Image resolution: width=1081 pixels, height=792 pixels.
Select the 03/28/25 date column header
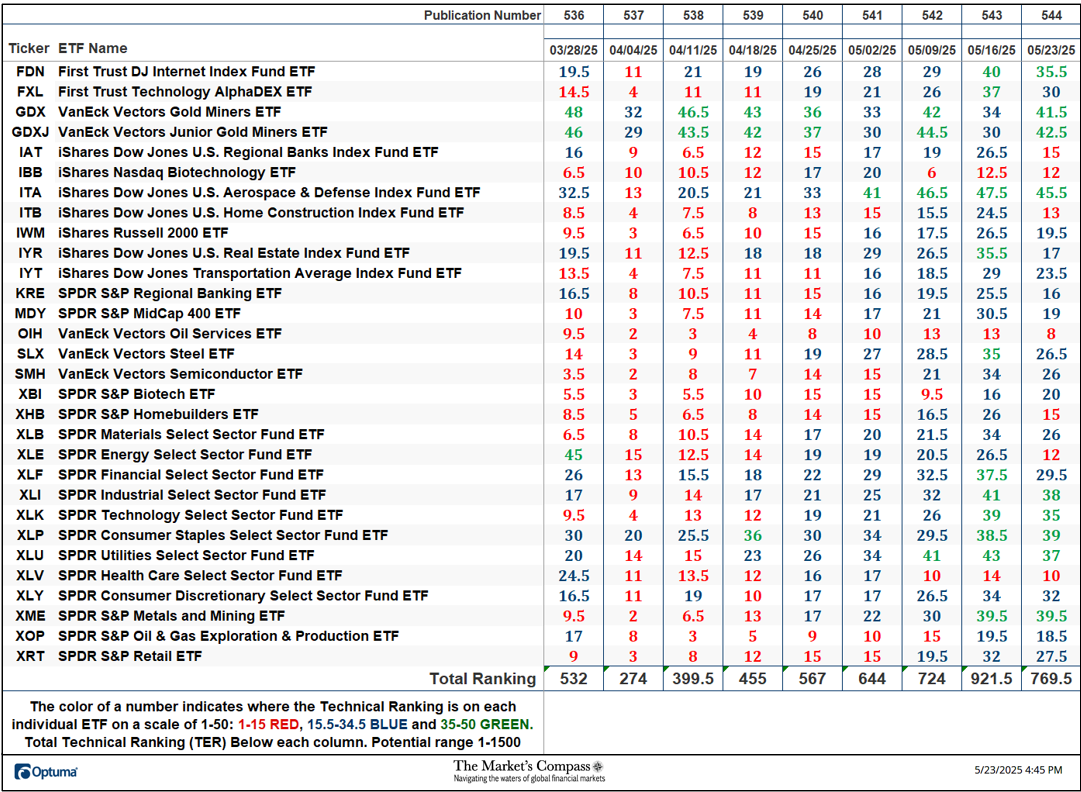tap(572, 49)
